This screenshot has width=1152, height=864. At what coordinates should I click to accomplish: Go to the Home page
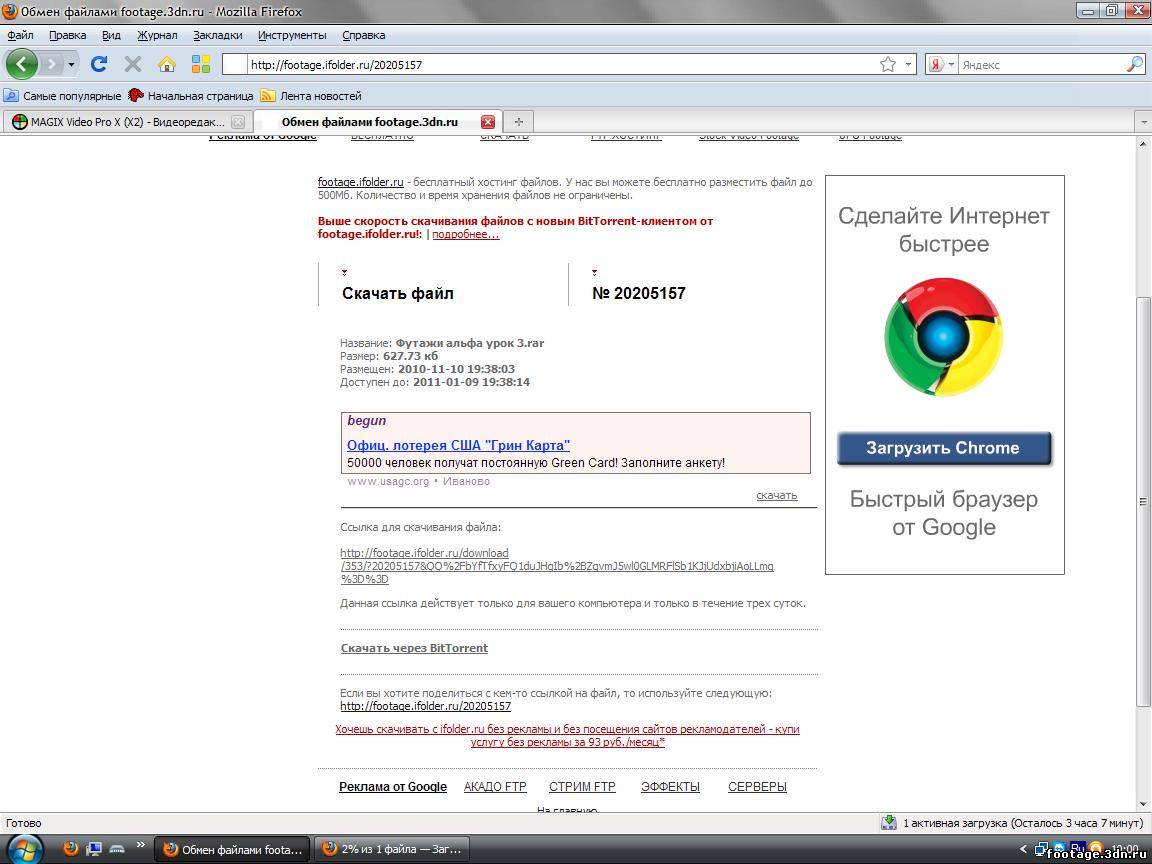pyautogui.click(x=167, y=65)
